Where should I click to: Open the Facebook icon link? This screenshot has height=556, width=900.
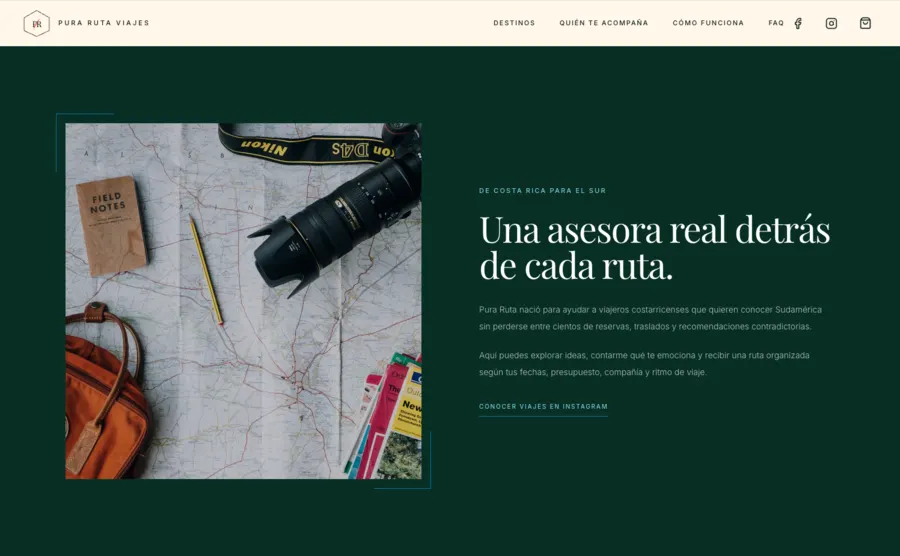[x=798, y=24]
